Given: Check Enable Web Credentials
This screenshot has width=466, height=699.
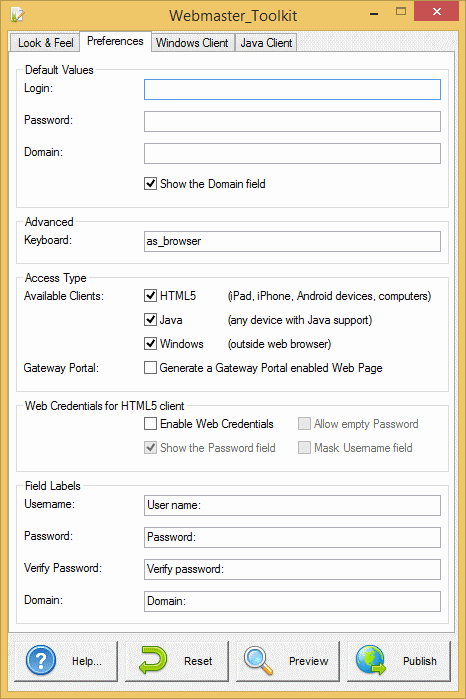Looking at the screenshot, I should tap(150, 424).
